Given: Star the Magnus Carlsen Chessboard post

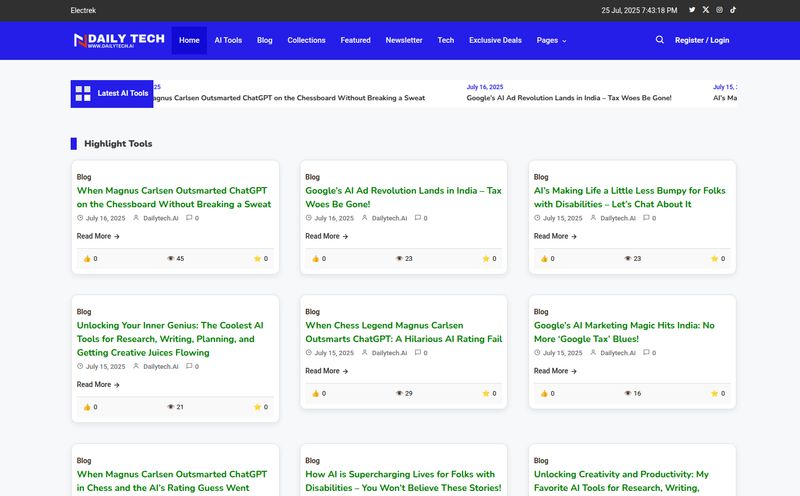Looking at the screenshot, I should 257,259.
